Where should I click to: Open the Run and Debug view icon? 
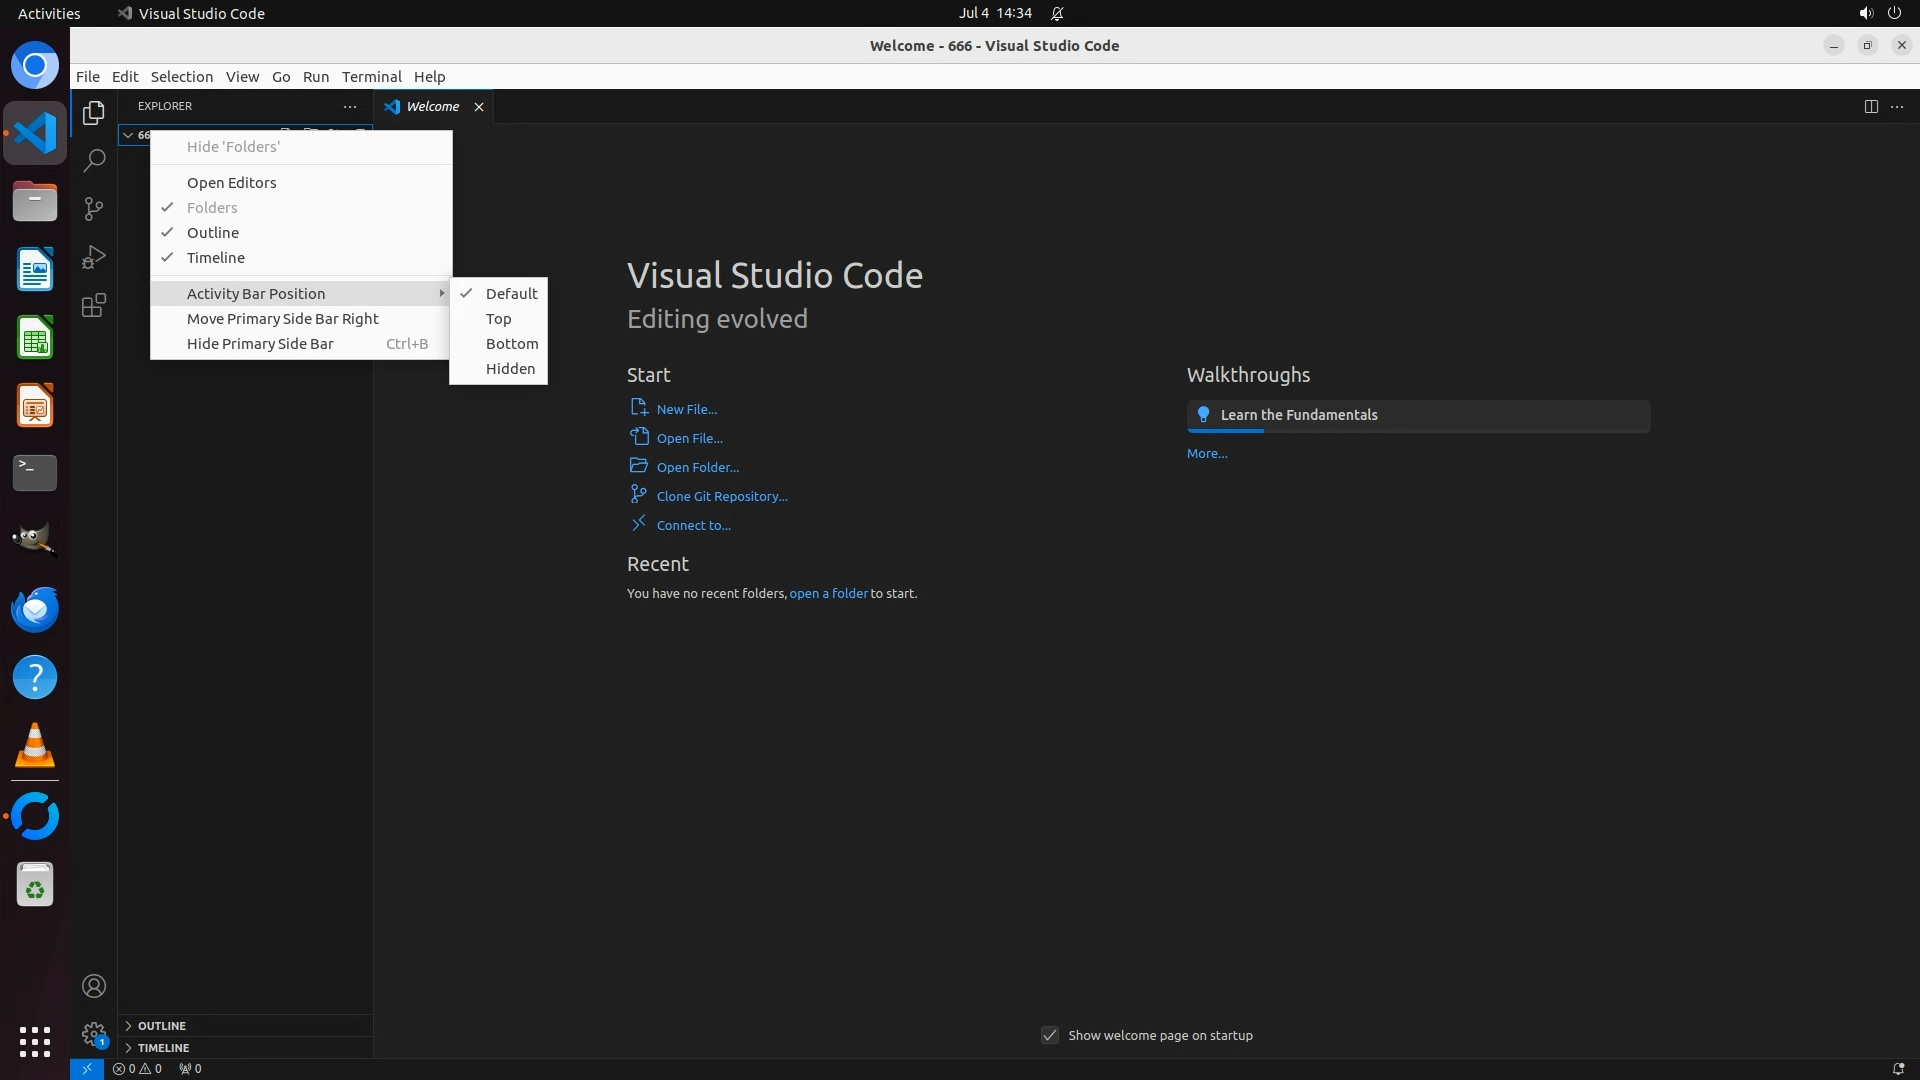click(94, 257)
